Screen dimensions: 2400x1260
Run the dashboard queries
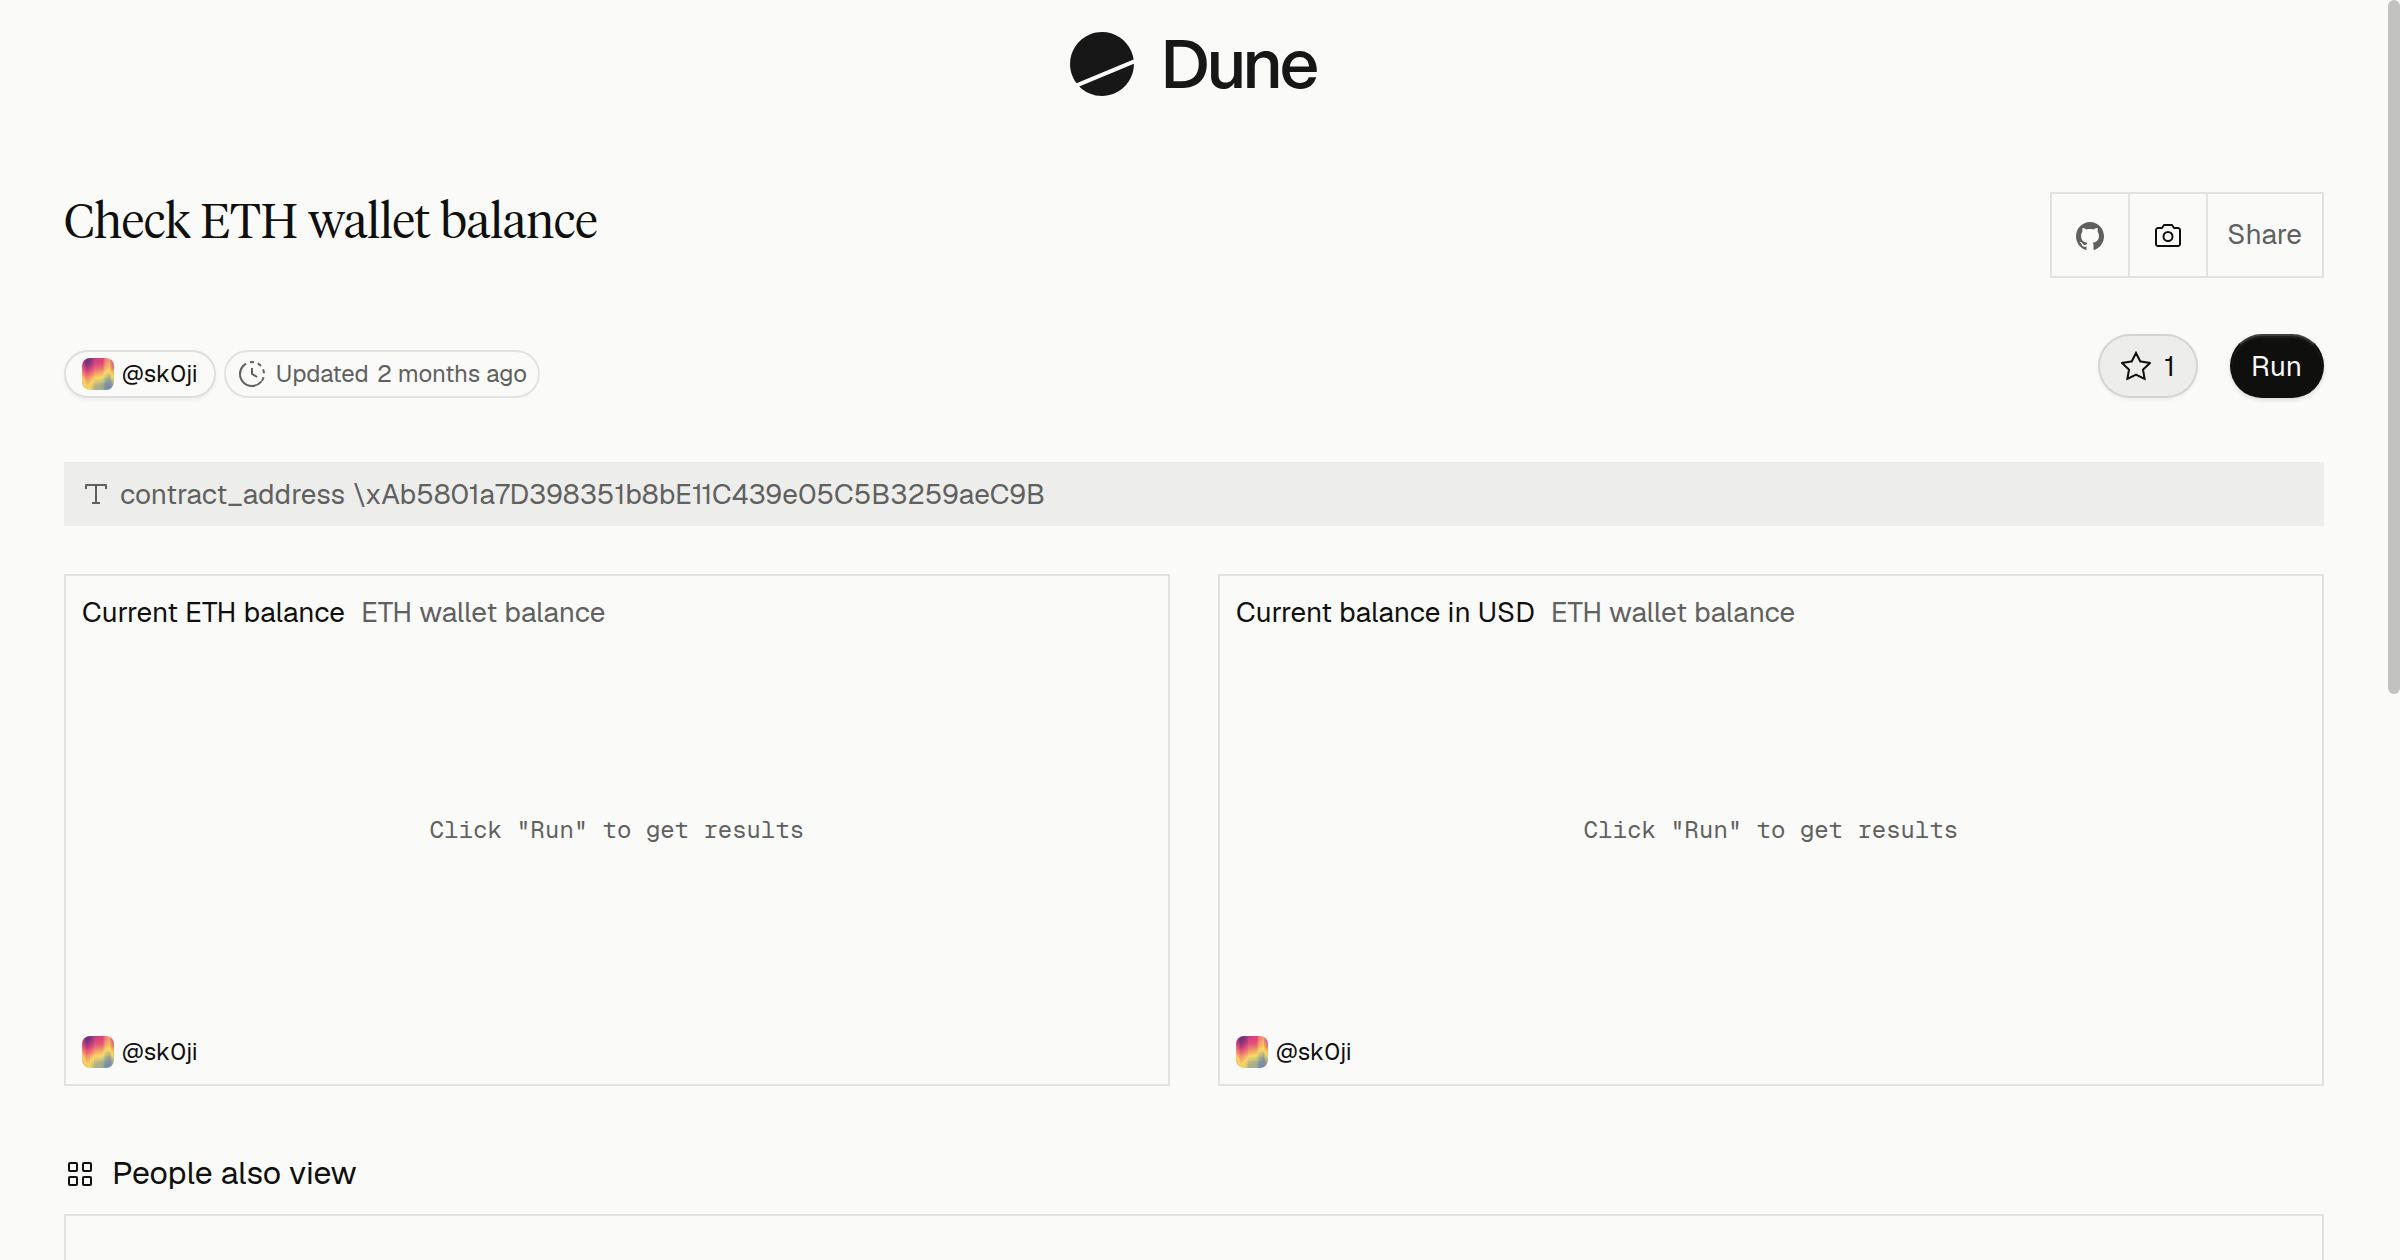pos(2276,366)
